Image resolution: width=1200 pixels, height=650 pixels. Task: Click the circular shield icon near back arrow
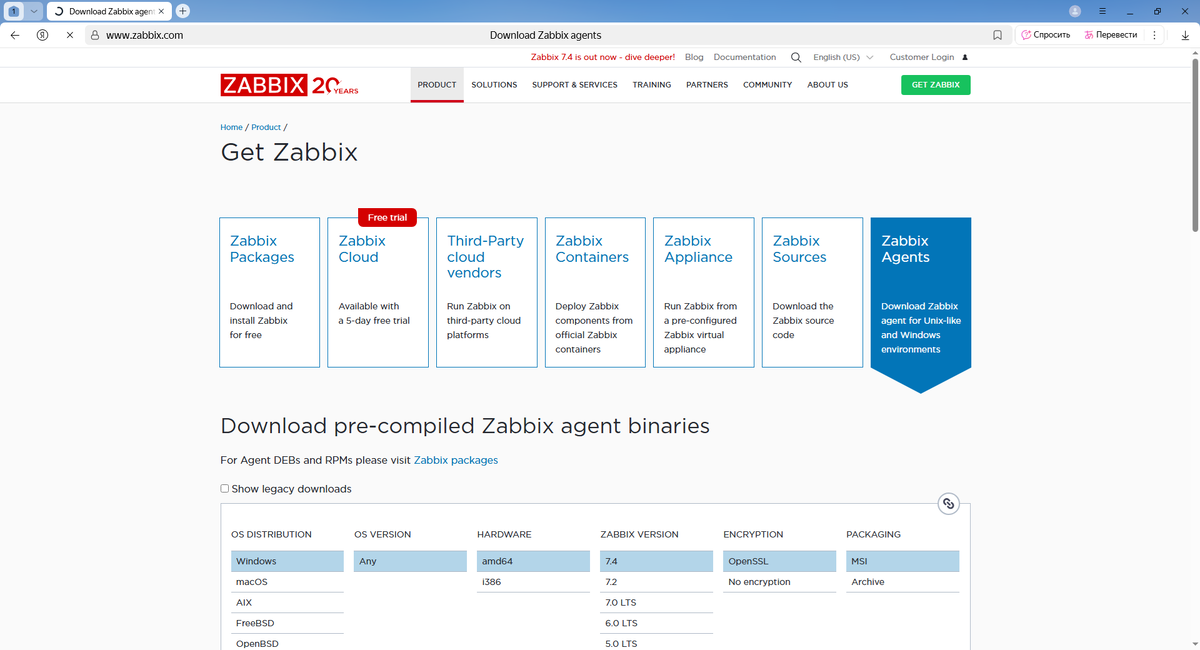click(42, 34)
